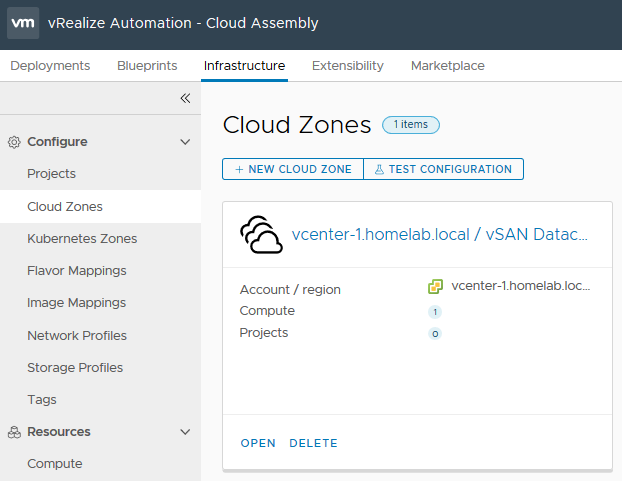Click the vCenter account region icon
This screenshot has width=622, height=481.
pyautogui.click(x=435, y=286)
